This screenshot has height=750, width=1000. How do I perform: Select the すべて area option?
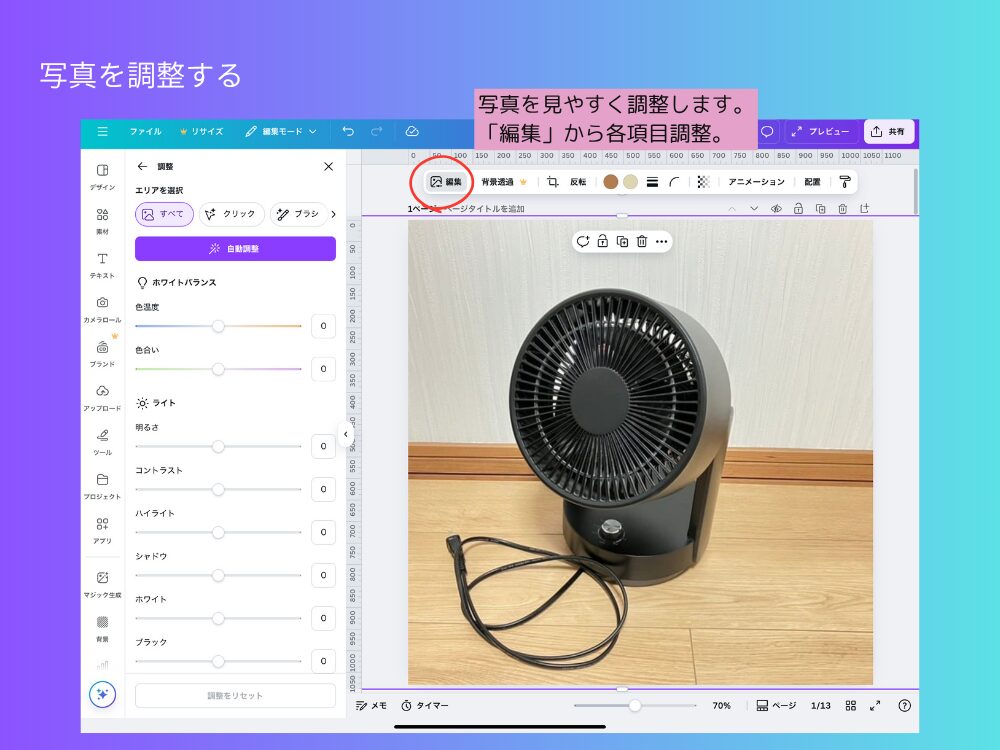(164, 214)
